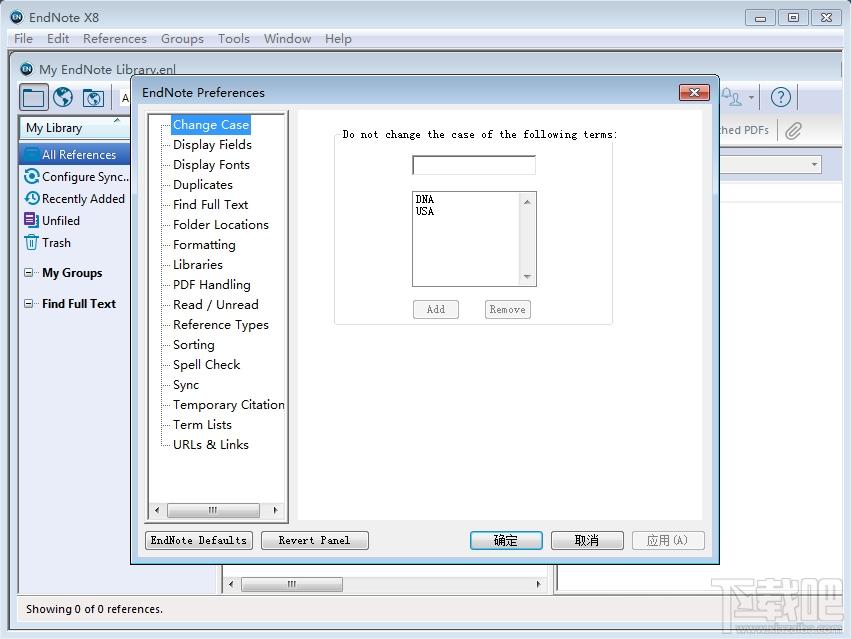This screenshot has height=639, width=851.
Task: Confirm with the 确定 button
Action: click(506, 540)
